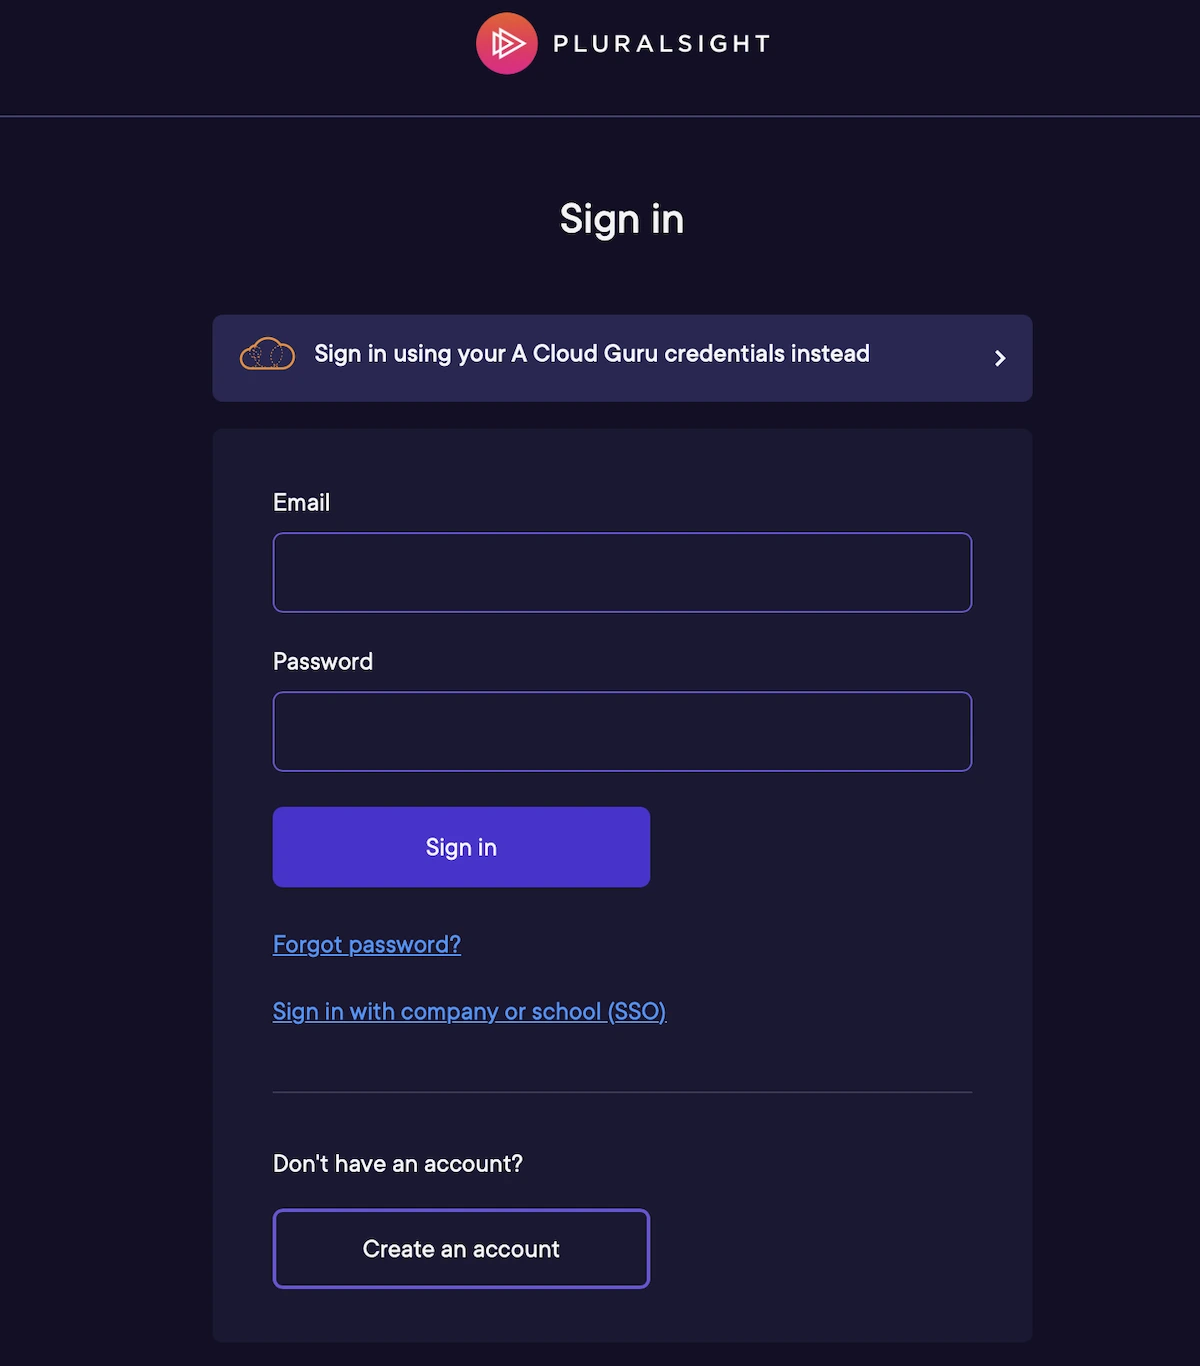Select the A Cloud Guru cloud icon

click(266, 355)
